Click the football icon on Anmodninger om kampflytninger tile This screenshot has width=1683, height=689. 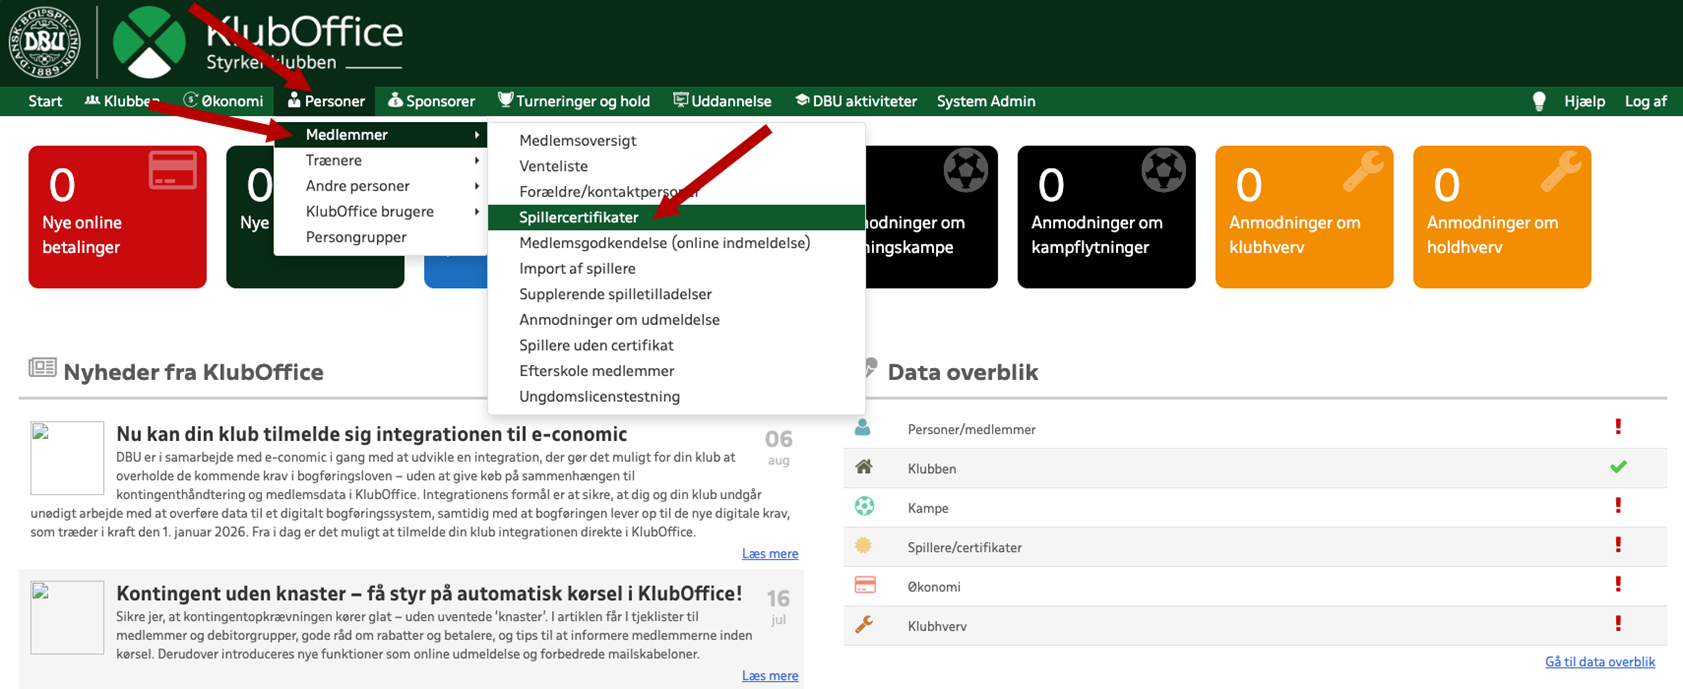[x=1163, y=172]
